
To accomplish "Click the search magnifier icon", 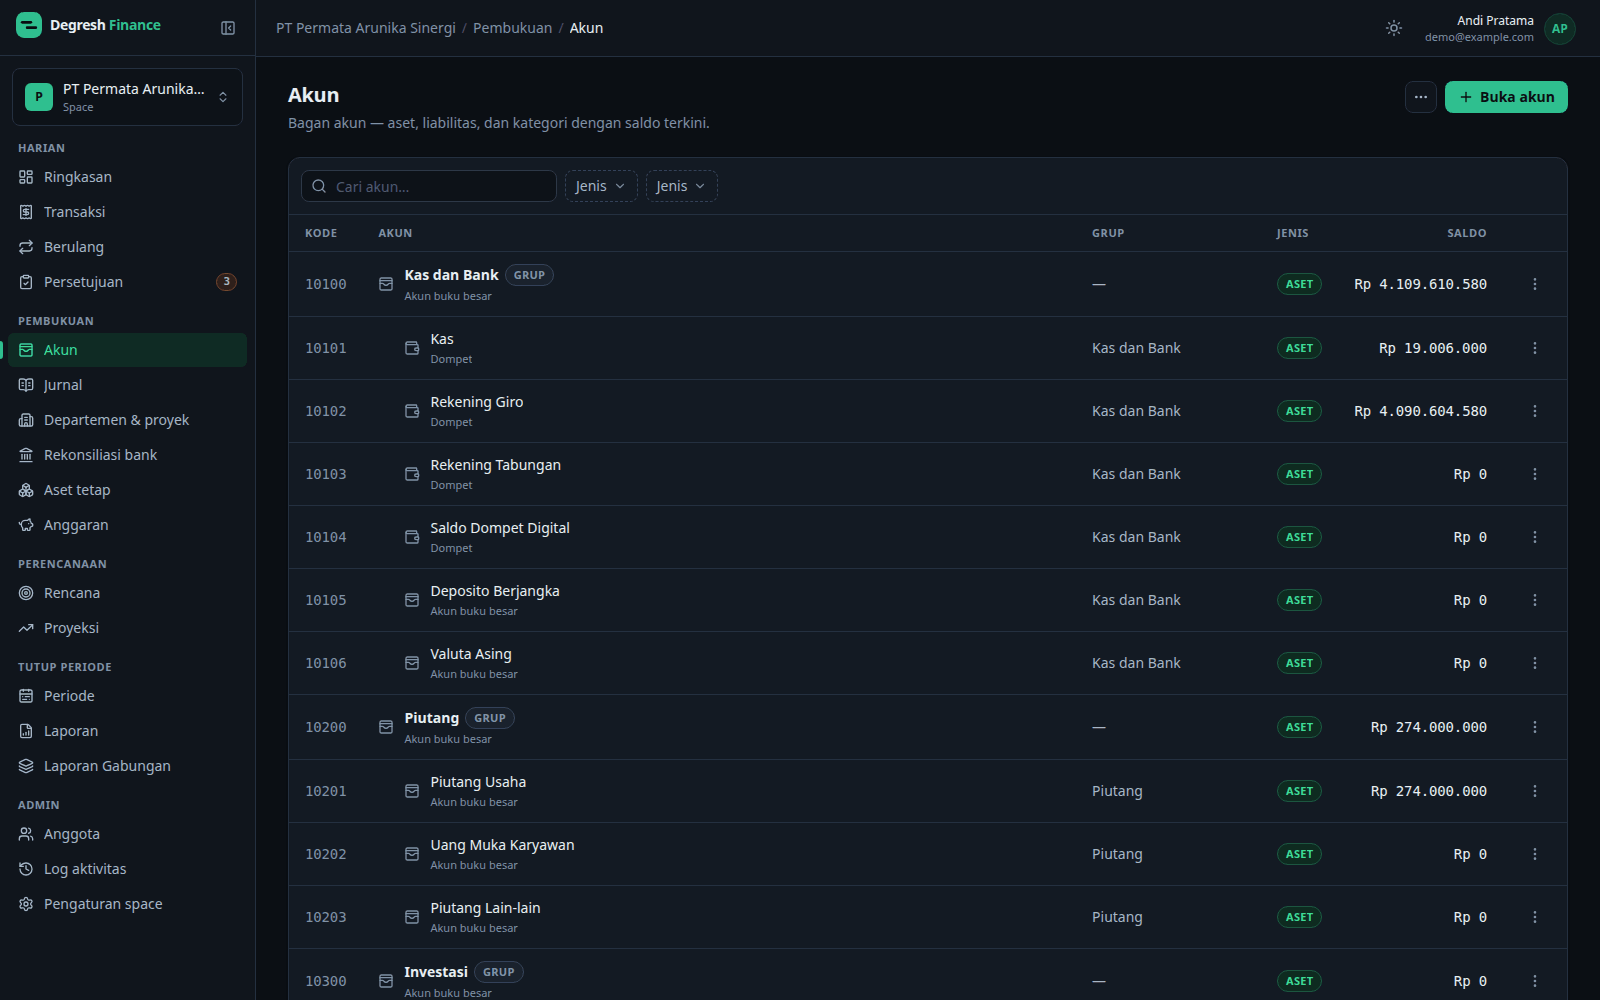I will tap(319, 186).
